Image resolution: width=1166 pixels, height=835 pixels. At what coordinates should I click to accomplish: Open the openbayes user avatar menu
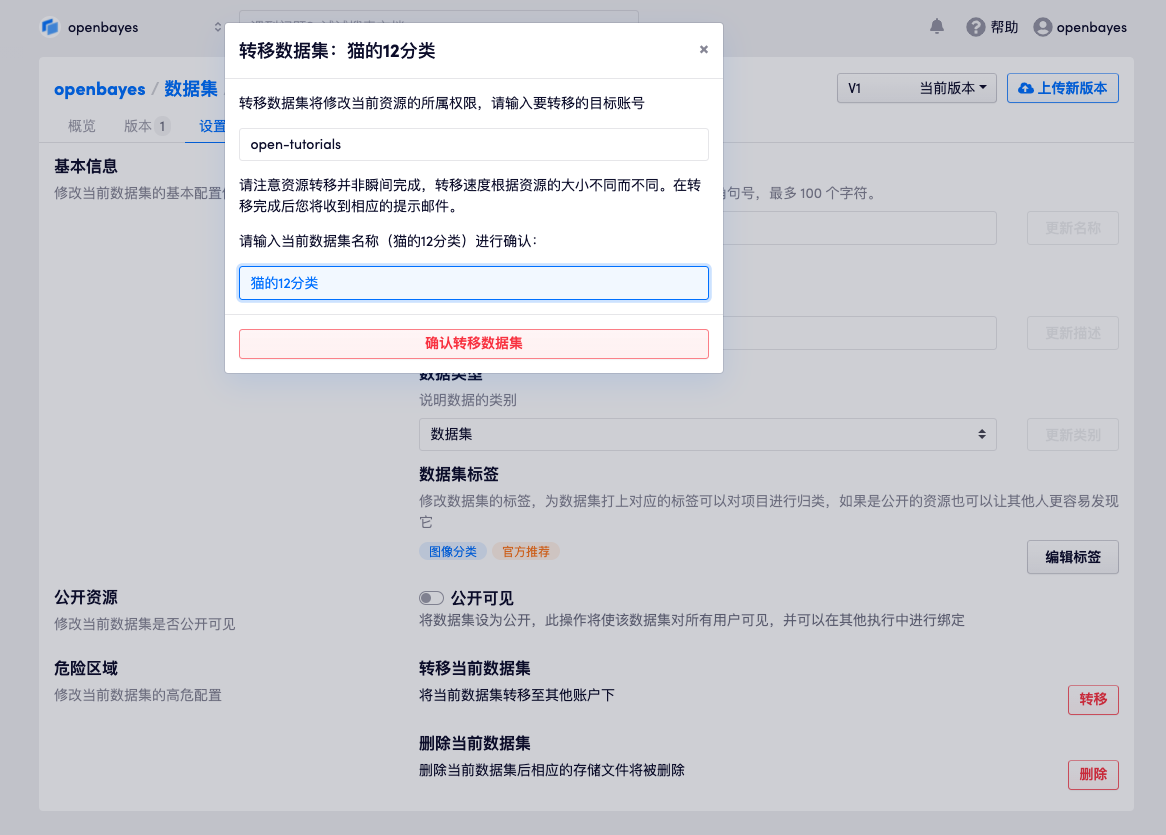tap(1043, 27)
